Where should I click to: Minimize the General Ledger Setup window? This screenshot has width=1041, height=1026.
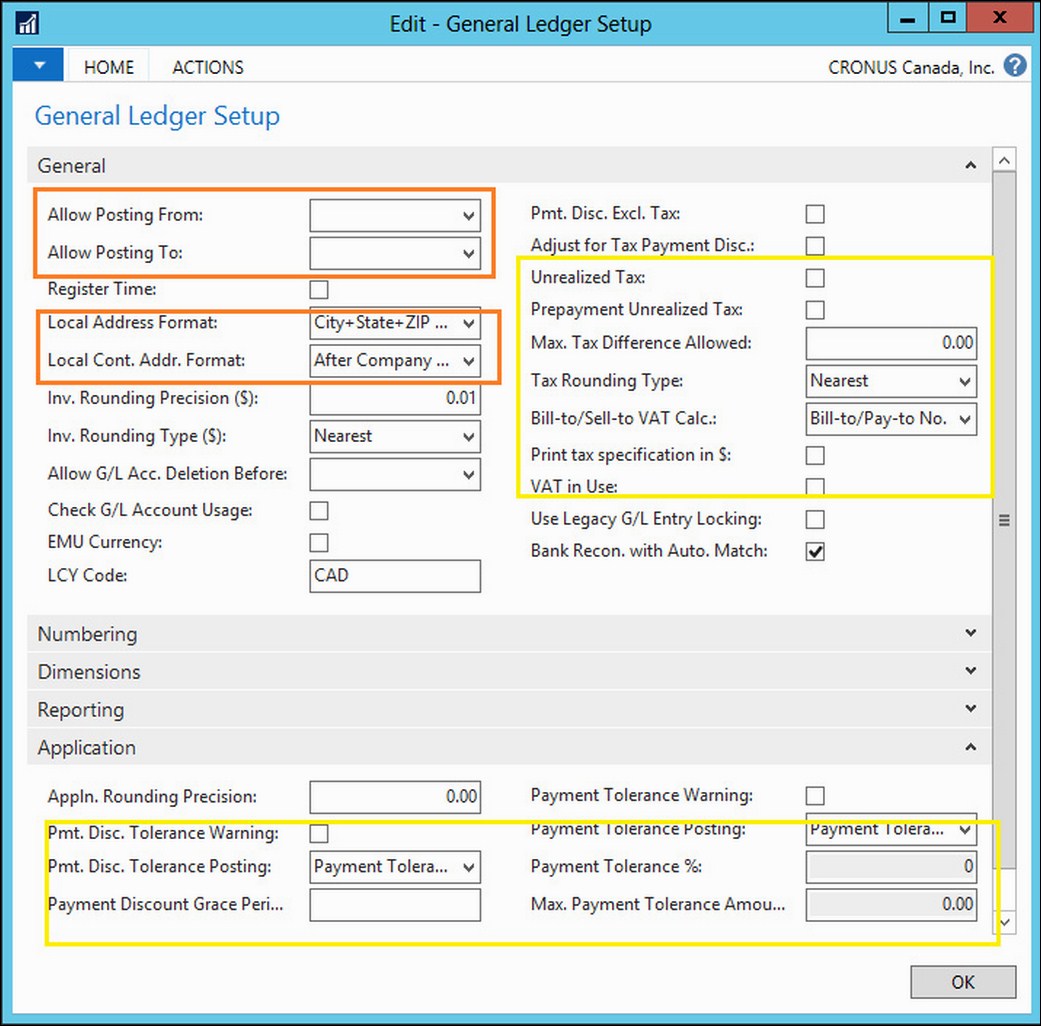coord(908,18)
